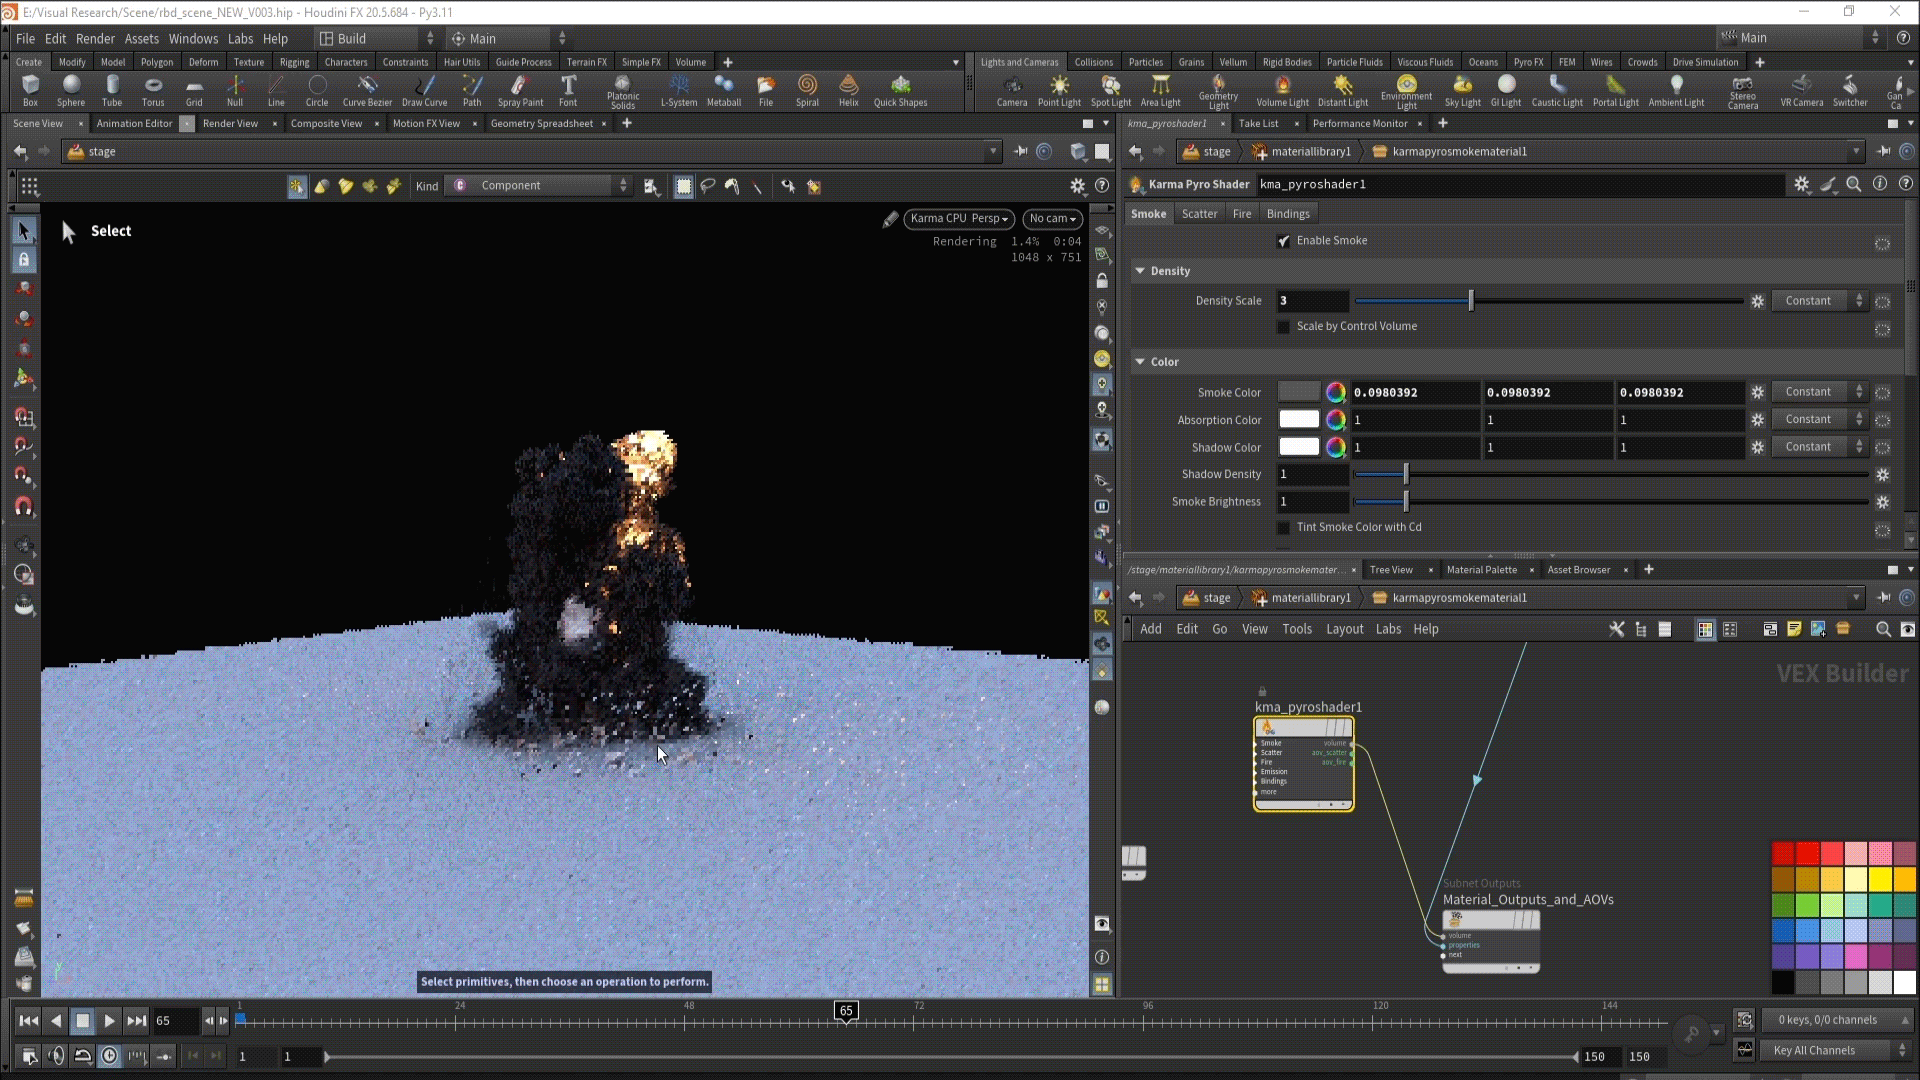Open the No cam camera menu
This screenshot has width=1920, height=1080.
tap(1052, 218)
